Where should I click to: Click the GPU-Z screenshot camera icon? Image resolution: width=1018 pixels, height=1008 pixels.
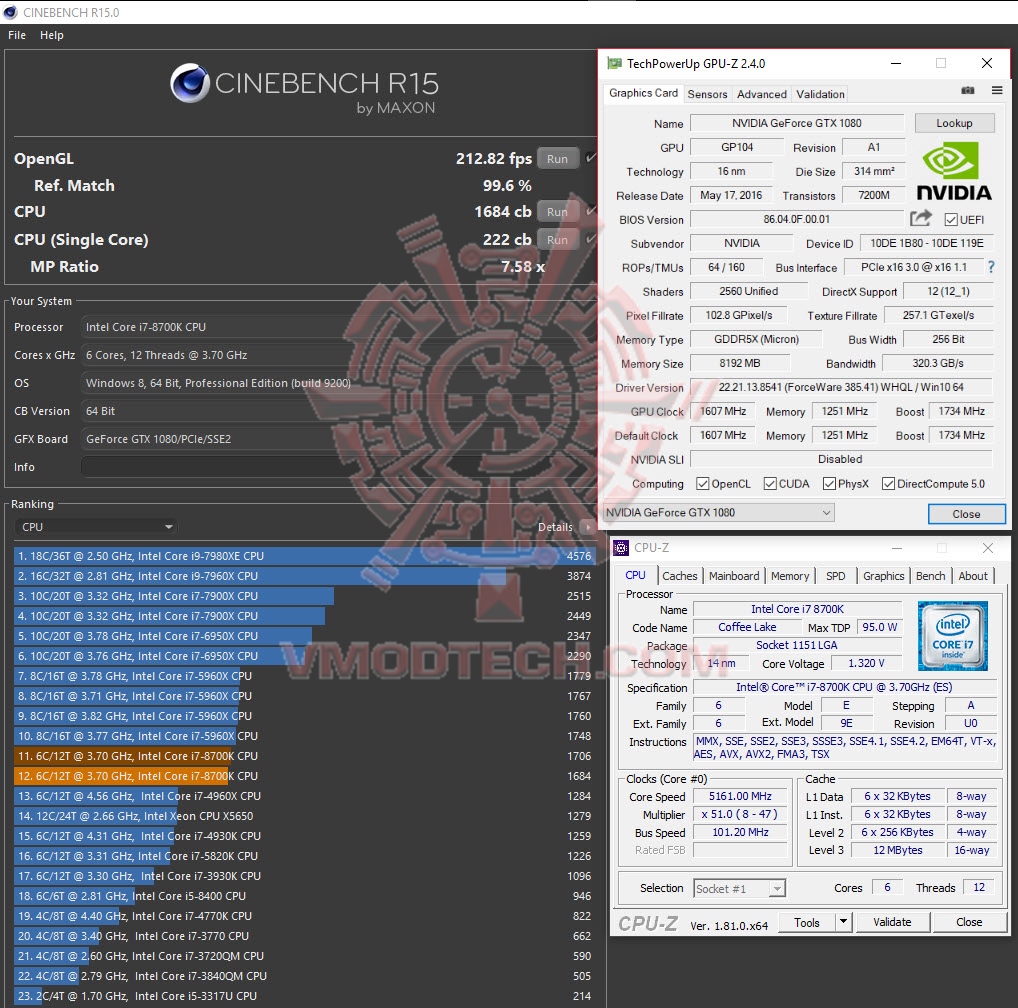pyautogui.click(x=967, y=90)
